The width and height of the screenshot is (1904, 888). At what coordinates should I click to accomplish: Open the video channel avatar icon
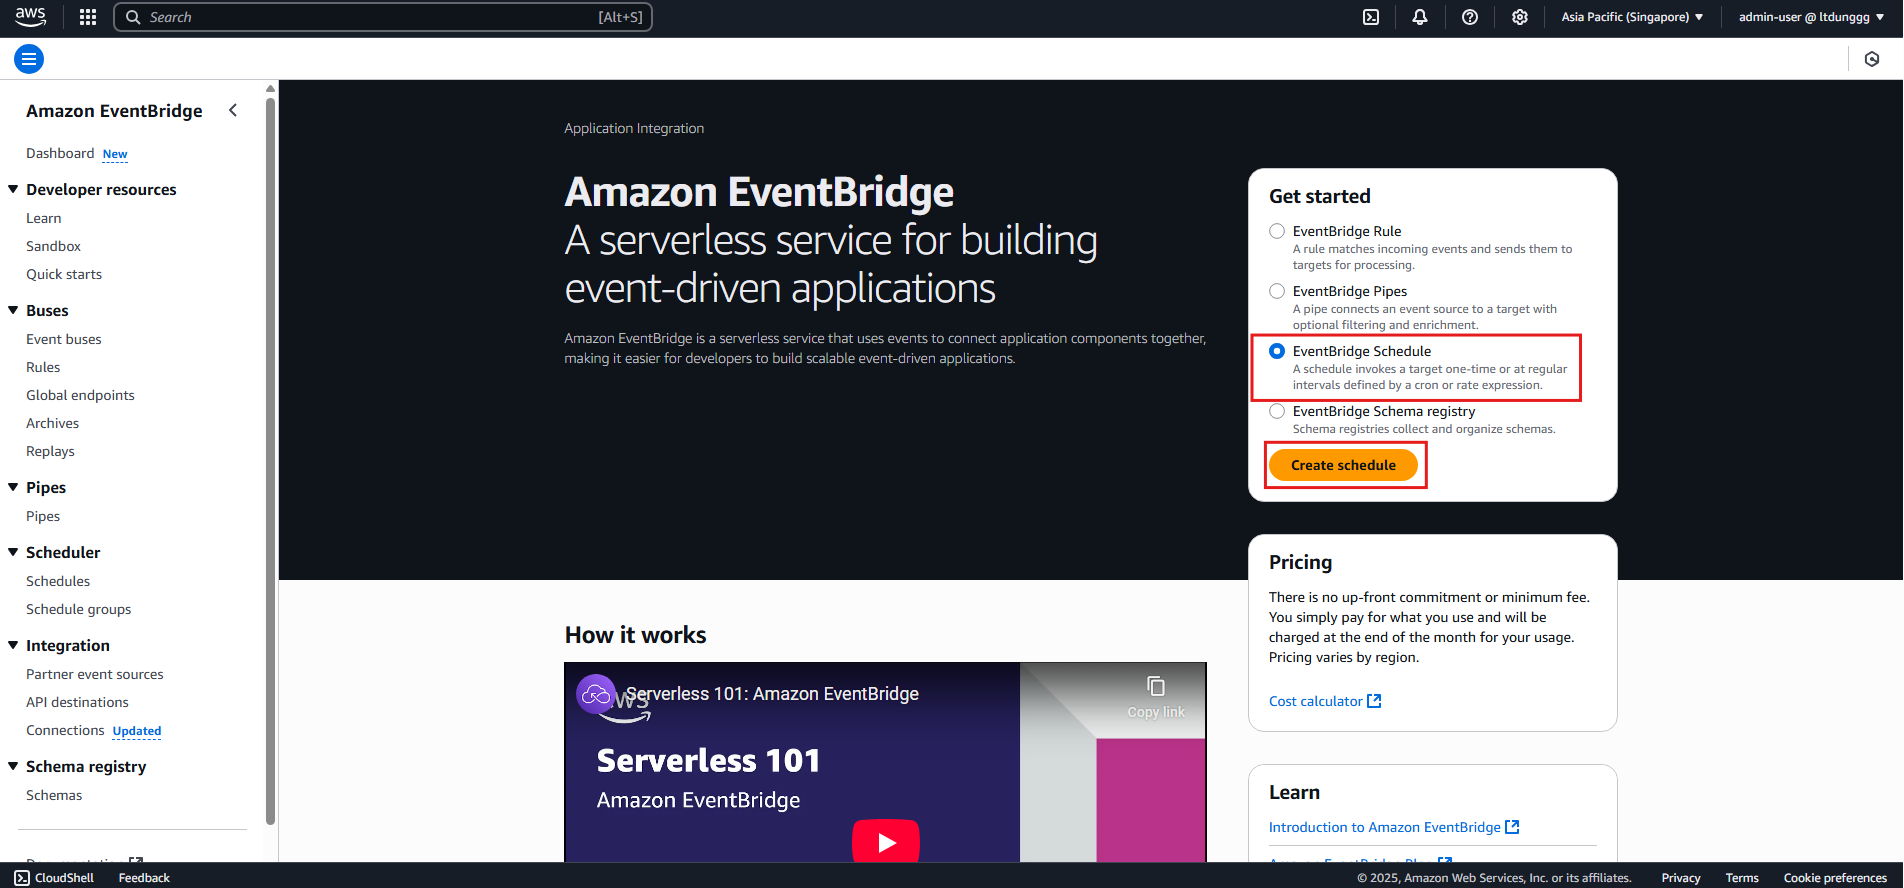pyautogui.click(x=596, y=694)
